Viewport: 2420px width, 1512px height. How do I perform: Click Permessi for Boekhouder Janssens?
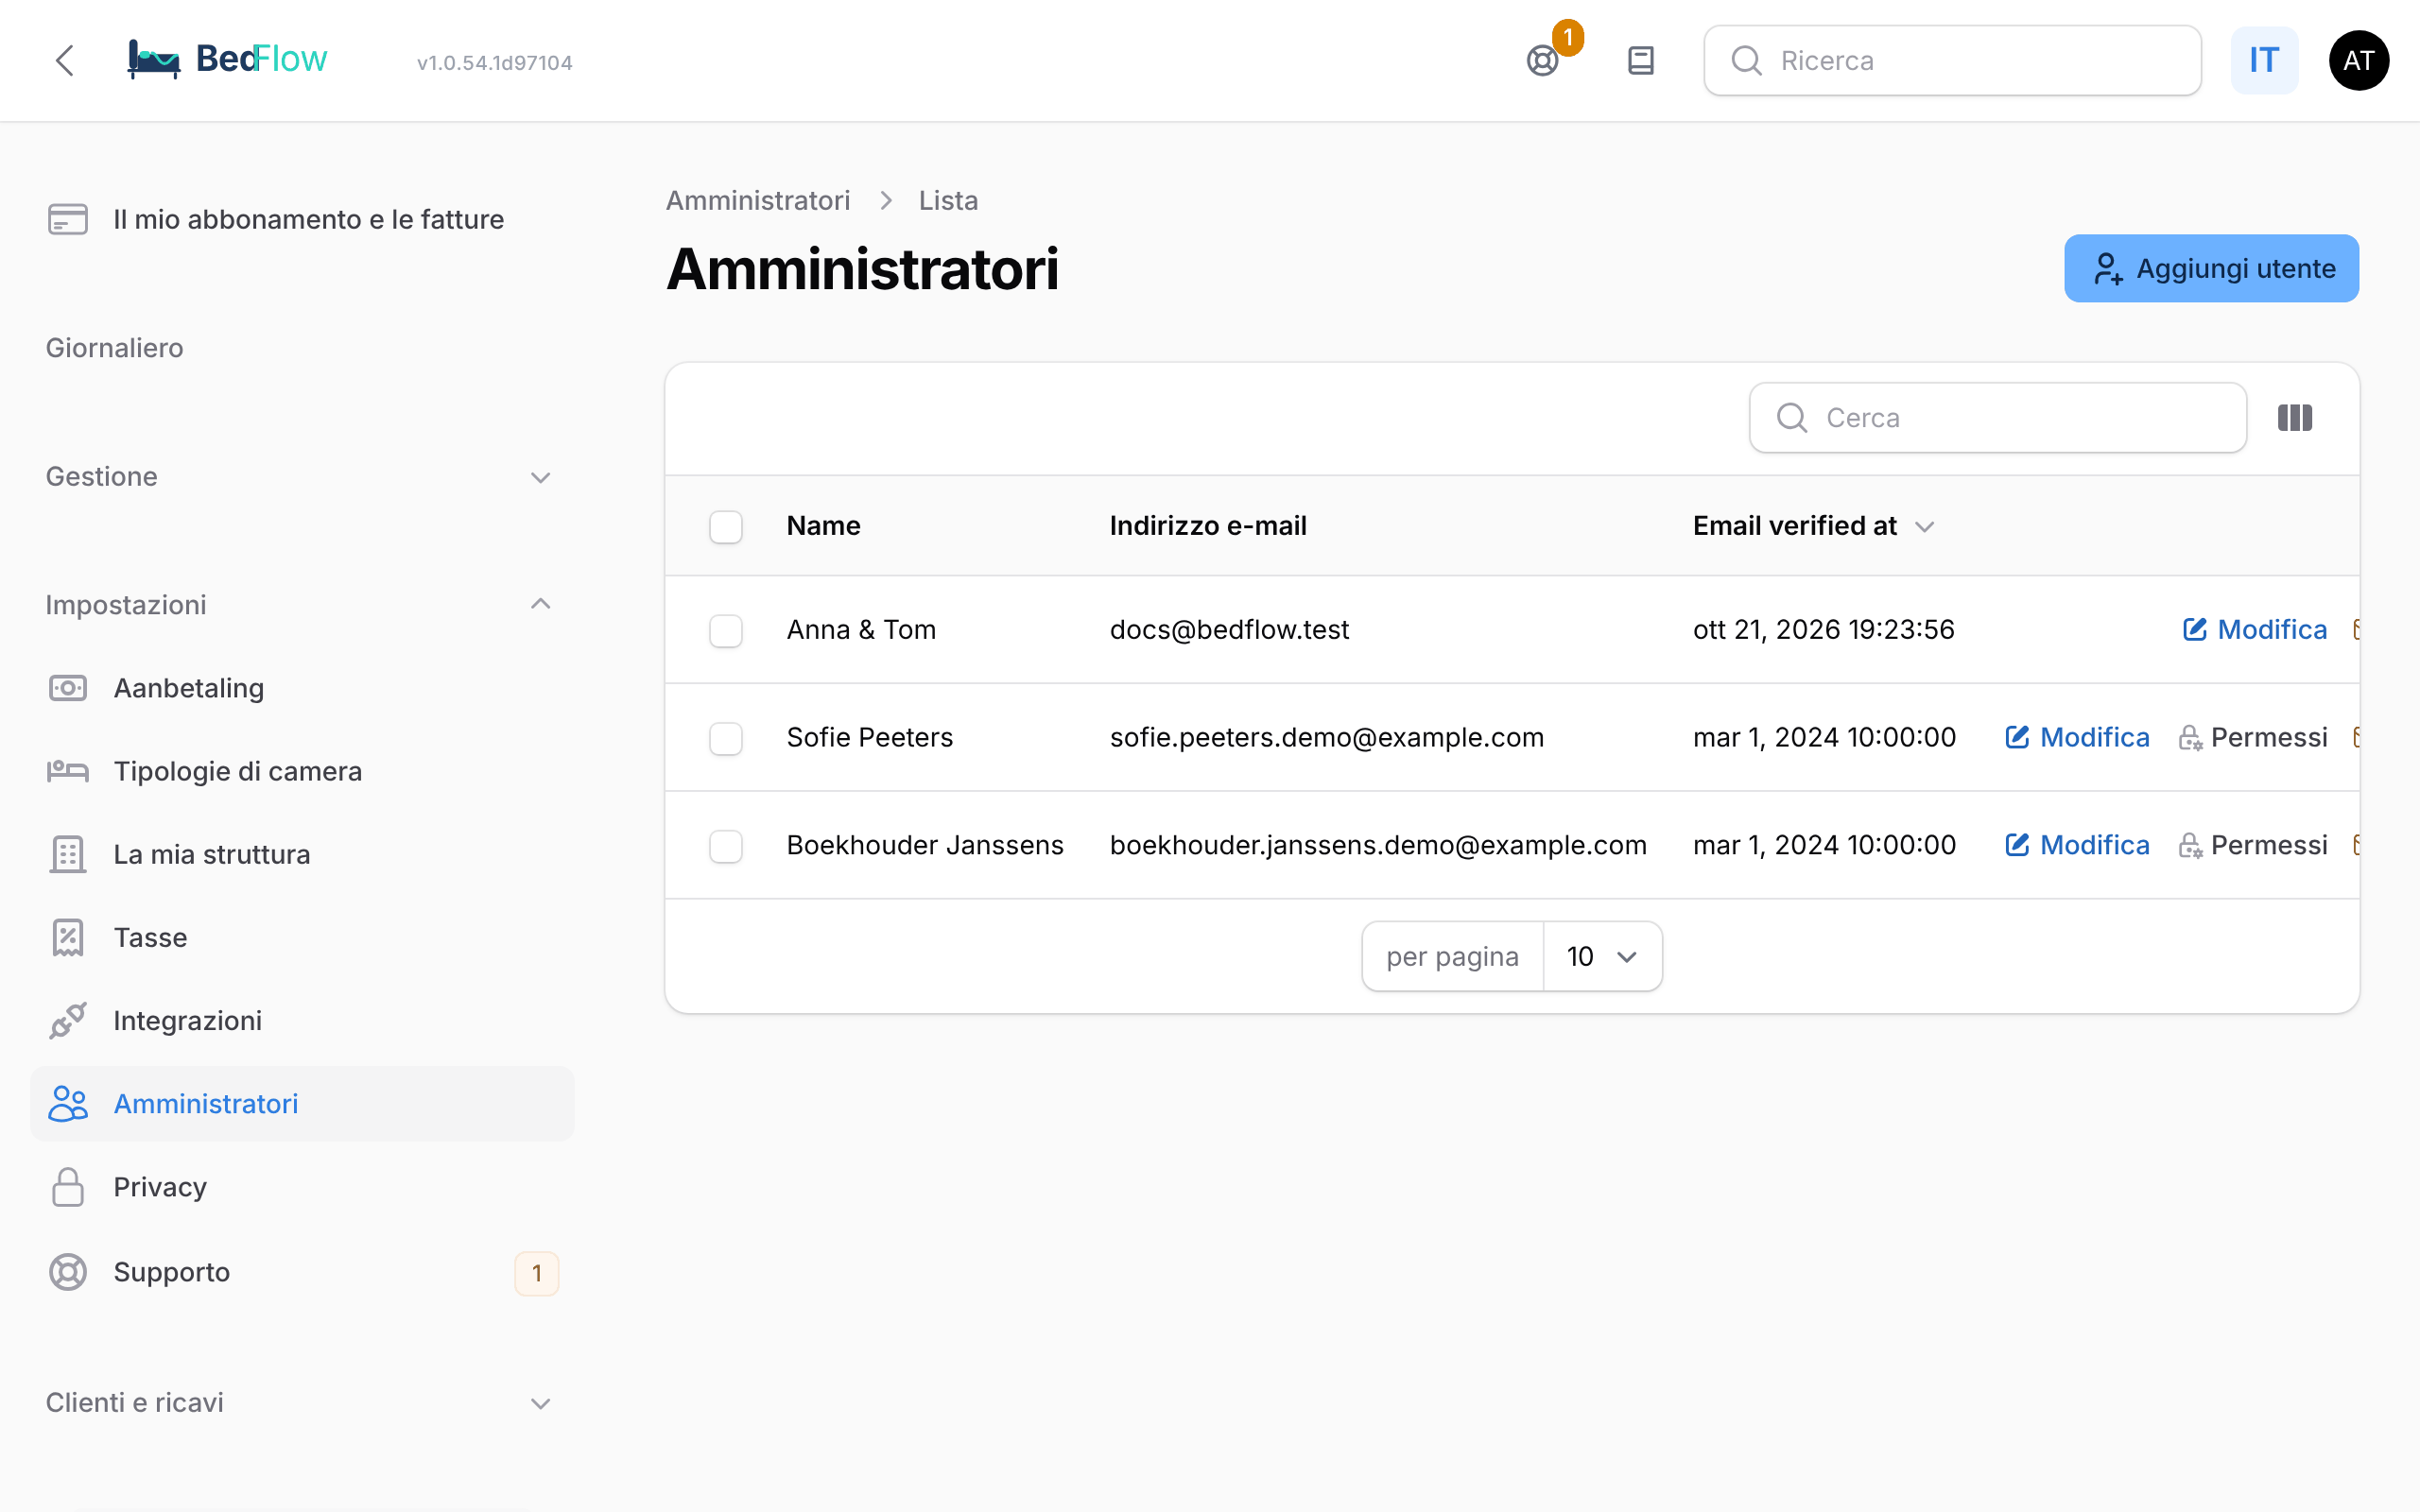point(2253,845)
